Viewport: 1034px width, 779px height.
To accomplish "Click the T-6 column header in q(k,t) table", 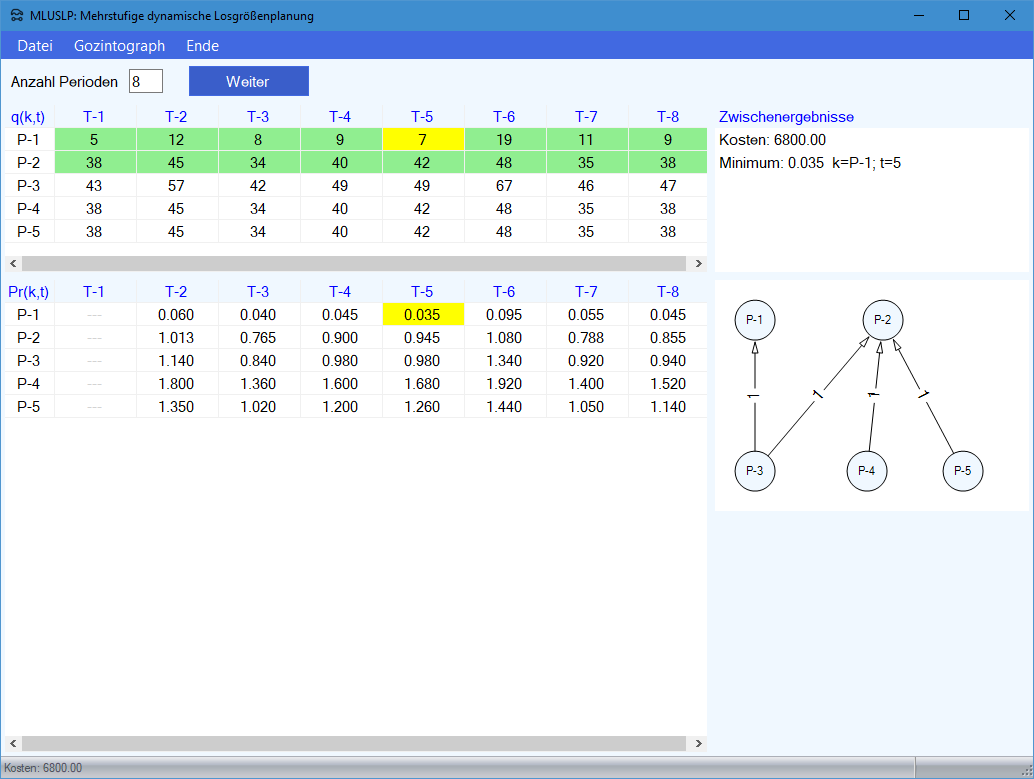I will [x=504, y=117].
